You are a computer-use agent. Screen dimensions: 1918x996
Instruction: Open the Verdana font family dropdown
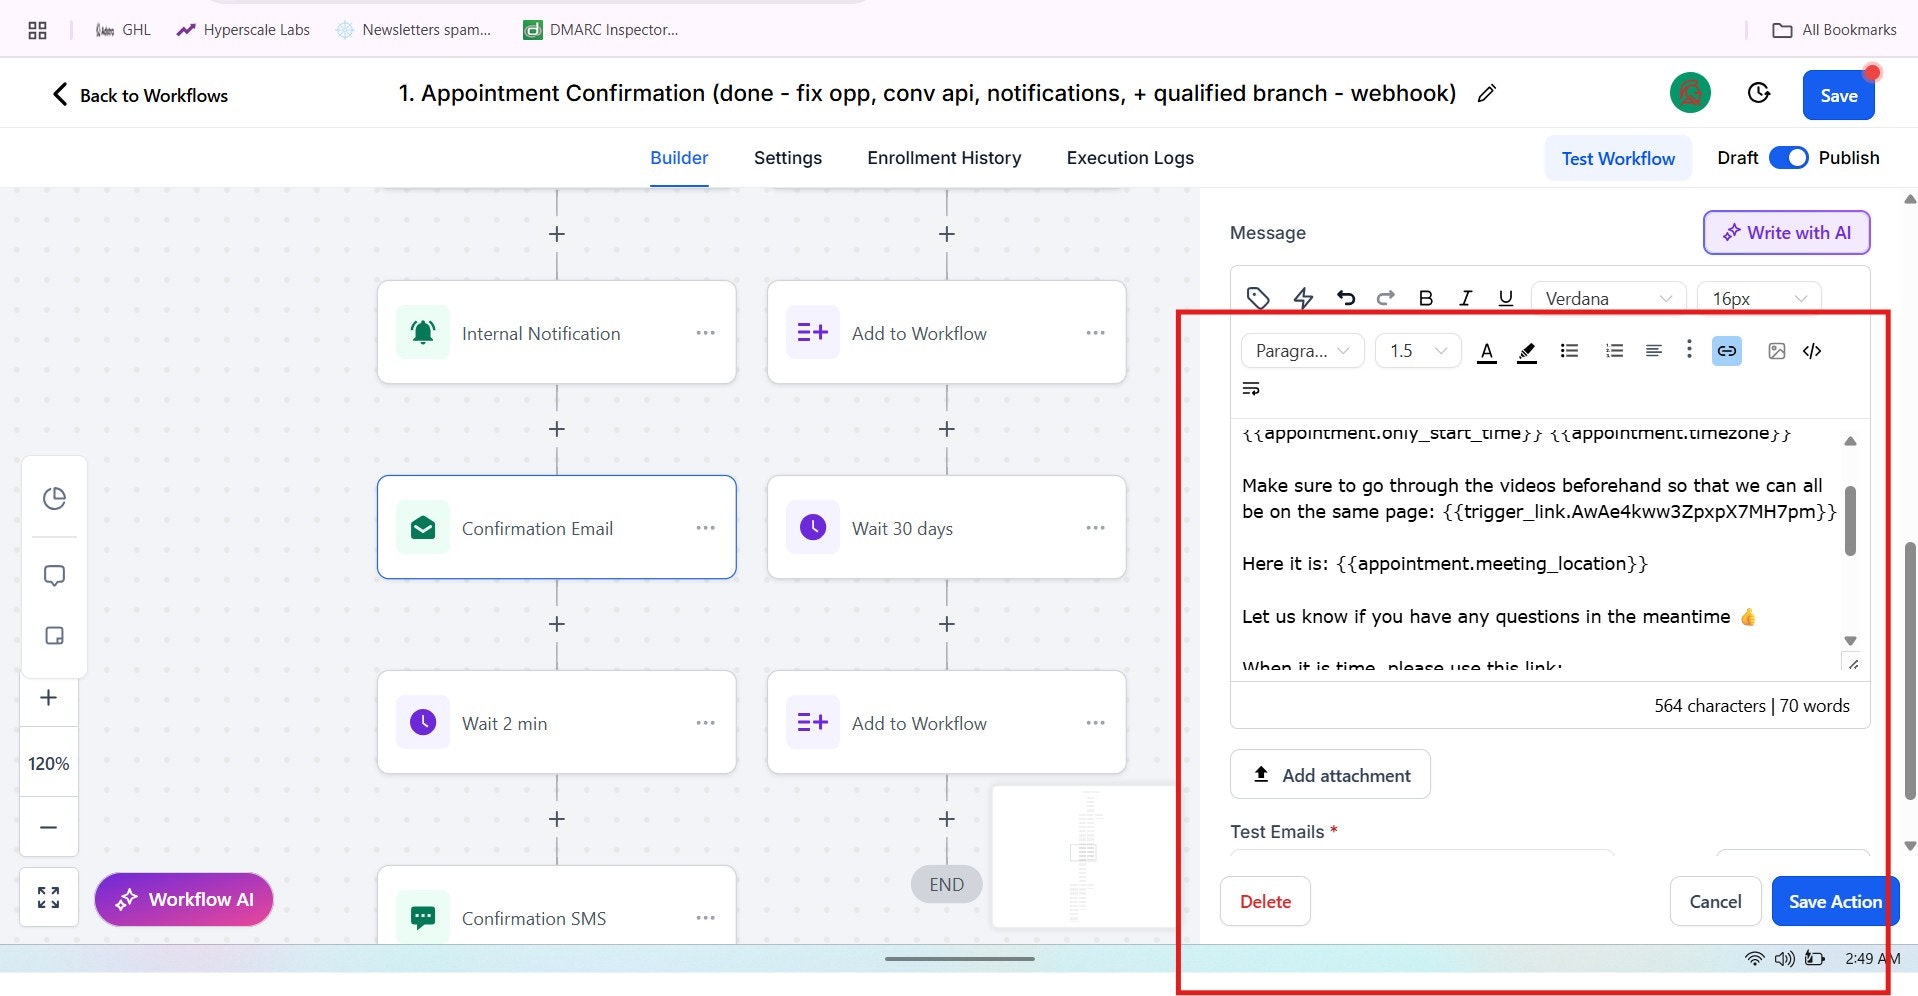(1606, 297)
